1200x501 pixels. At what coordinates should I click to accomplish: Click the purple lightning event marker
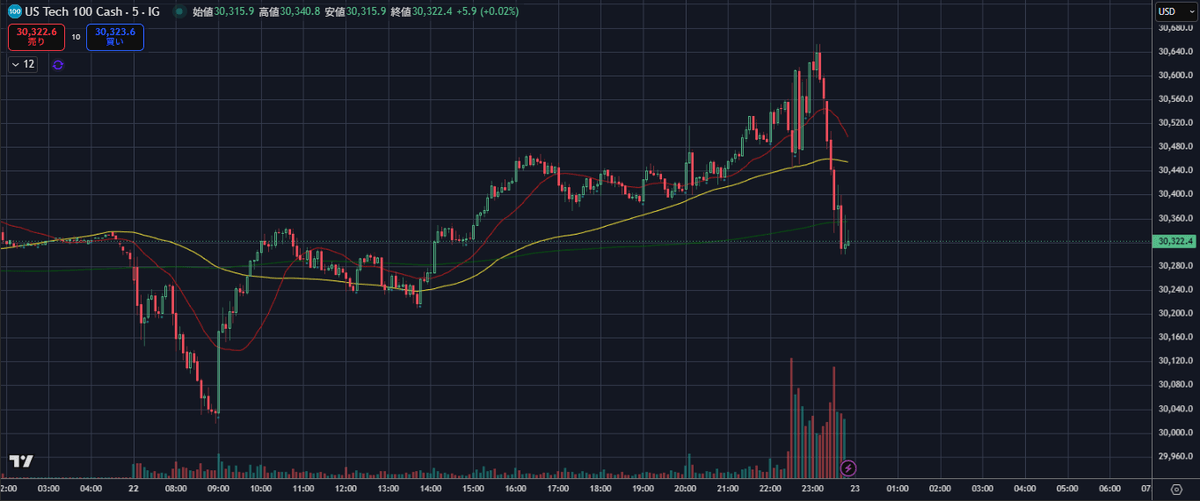[848, 467]
